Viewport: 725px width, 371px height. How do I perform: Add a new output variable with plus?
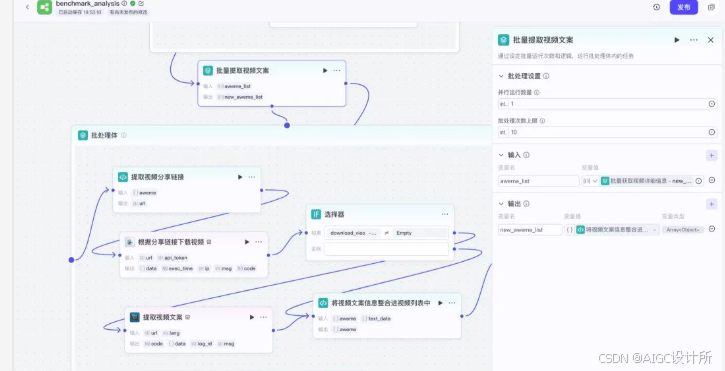pos(712,204)
